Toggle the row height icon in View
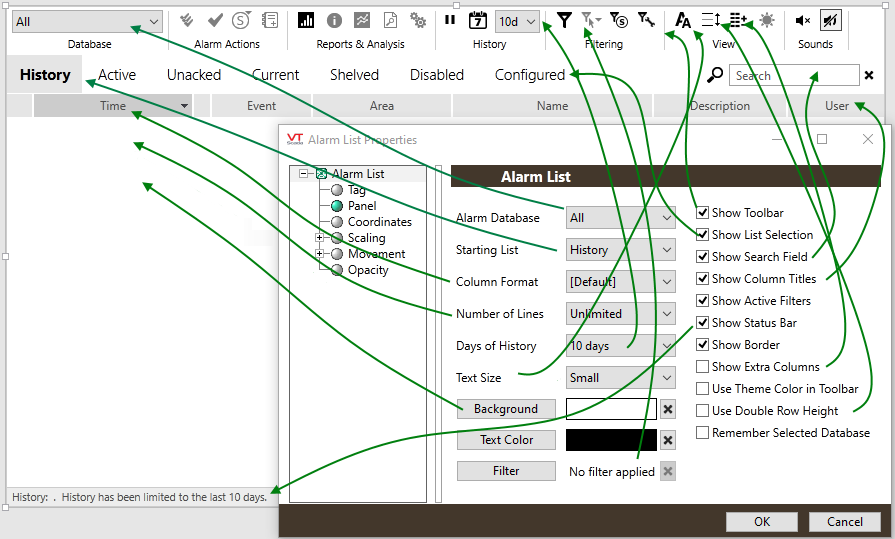The width and height of the screenshot is (895, 539). (x=711, y=20)
